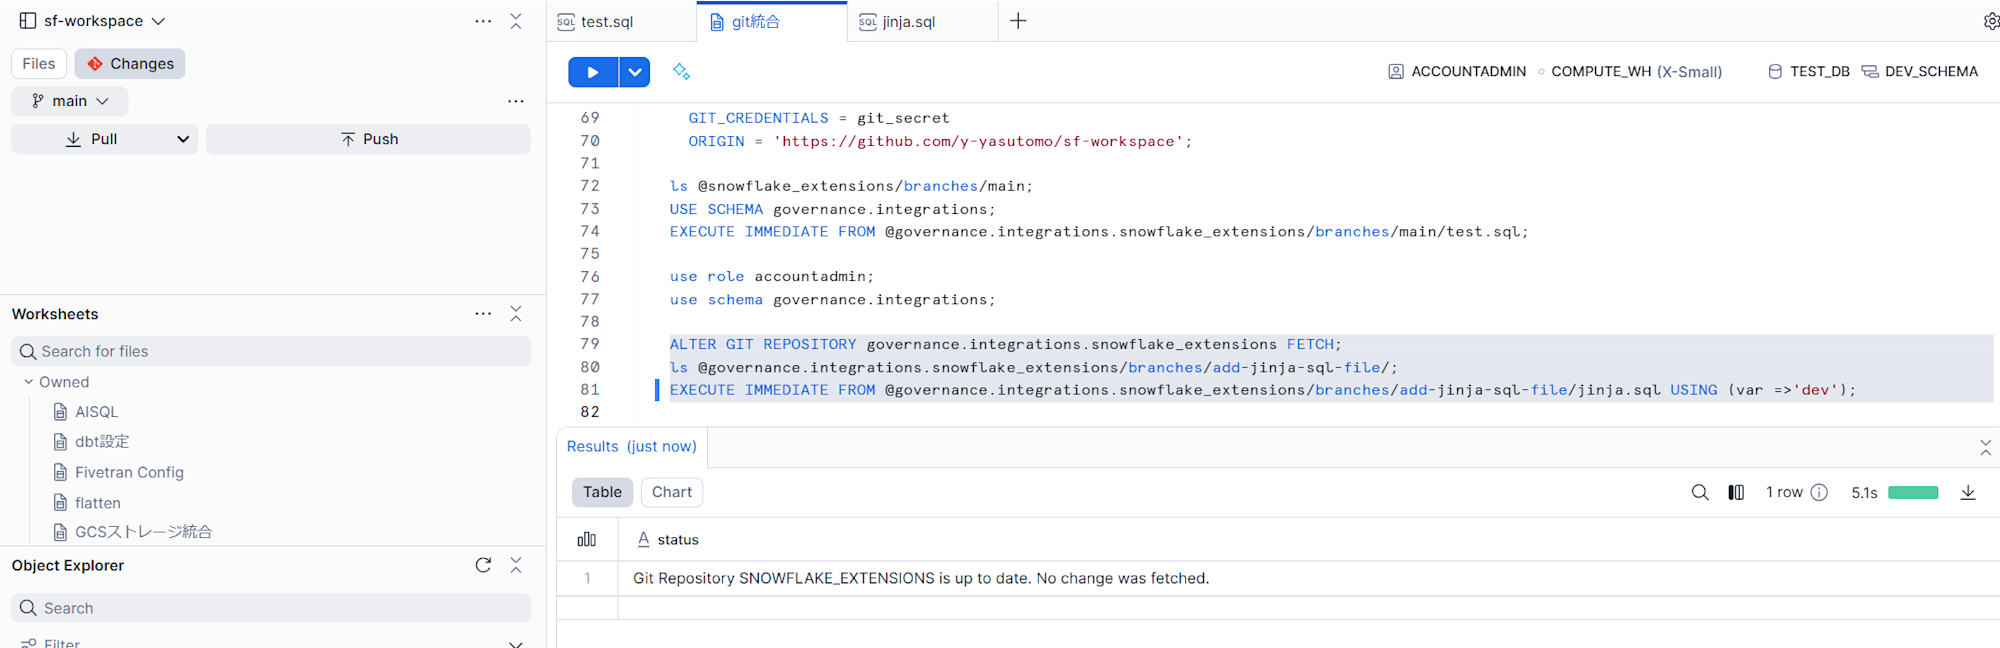The image size is (2000, 648).
Task: Open the branch row more options menu
Action: (x=516, y=101)
